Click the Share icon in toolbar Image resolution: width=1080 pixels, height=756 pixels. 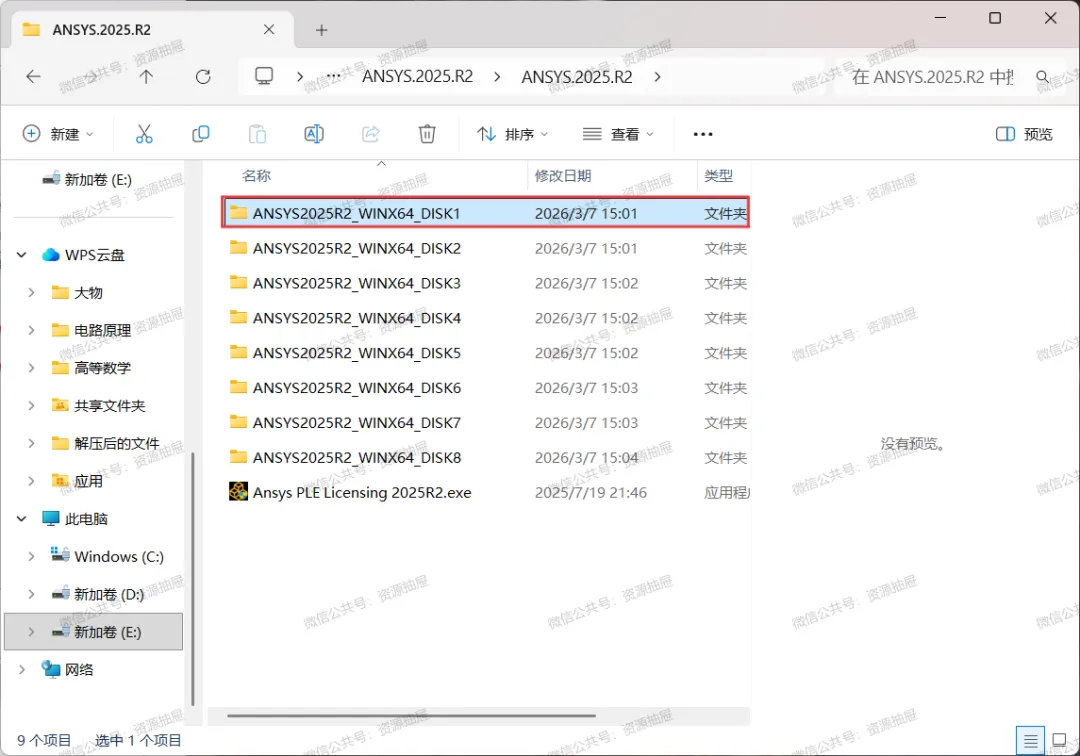[371, 134]
